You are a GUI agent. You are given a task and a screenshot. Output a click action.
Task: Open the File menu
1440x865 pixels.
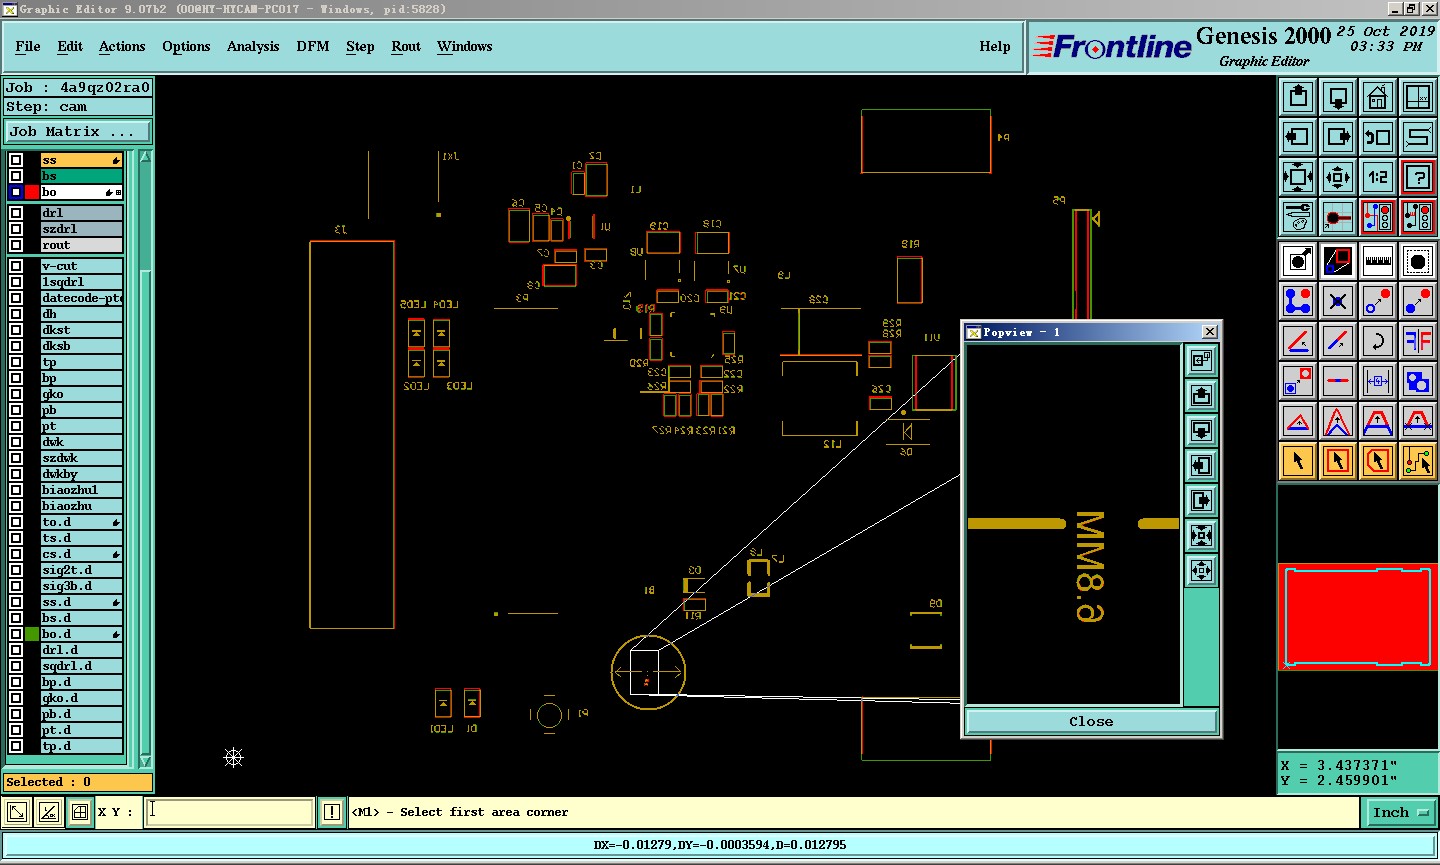(x=28, y=46)
